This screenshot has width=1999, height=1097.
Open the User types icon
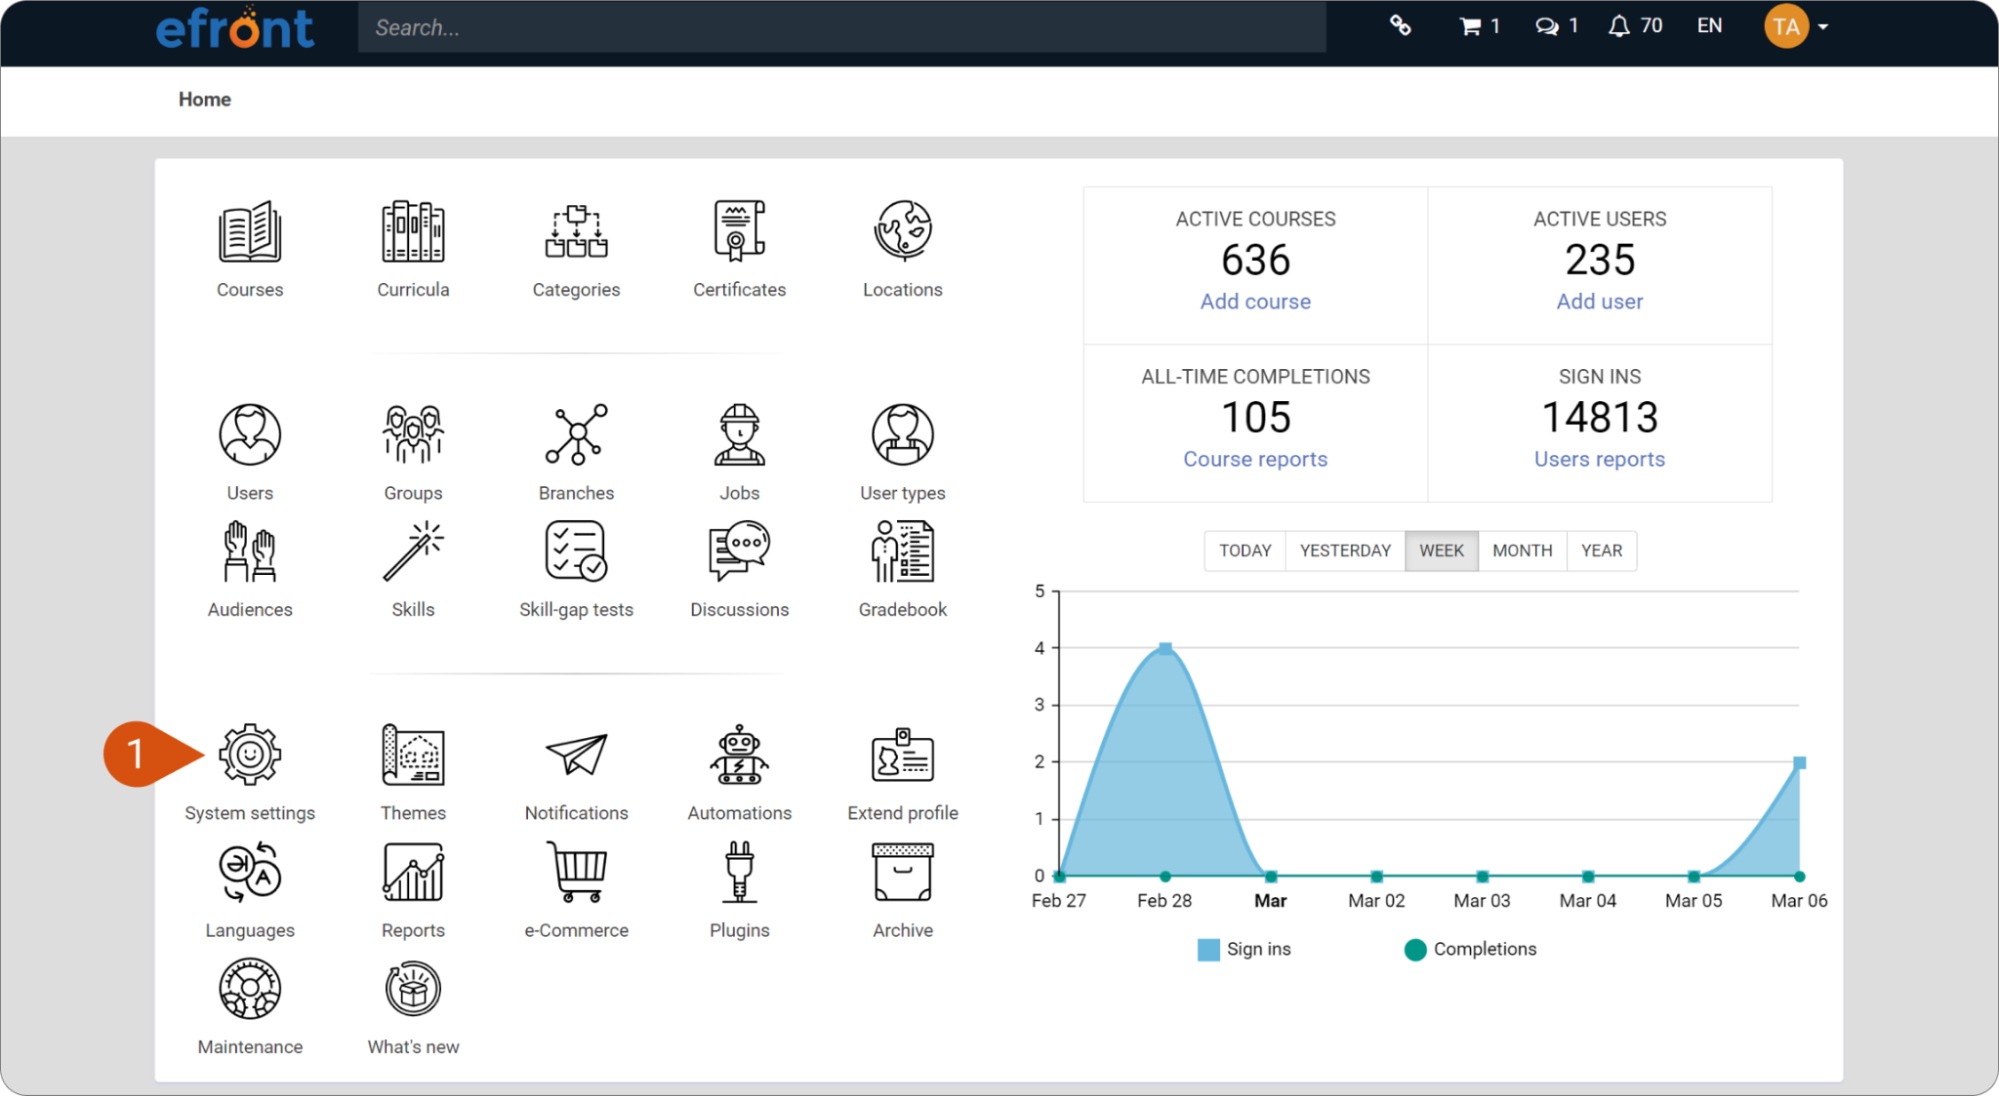[x=903, y=435]
